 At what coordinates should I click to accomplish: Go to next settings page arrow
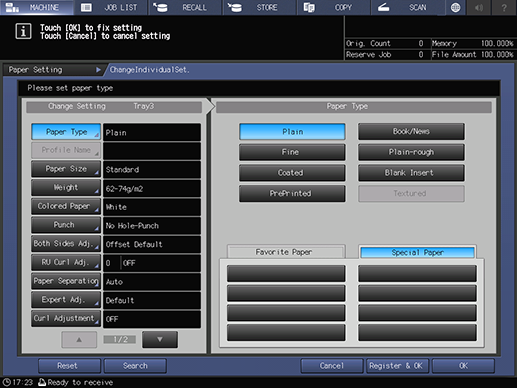coord(160,339)
